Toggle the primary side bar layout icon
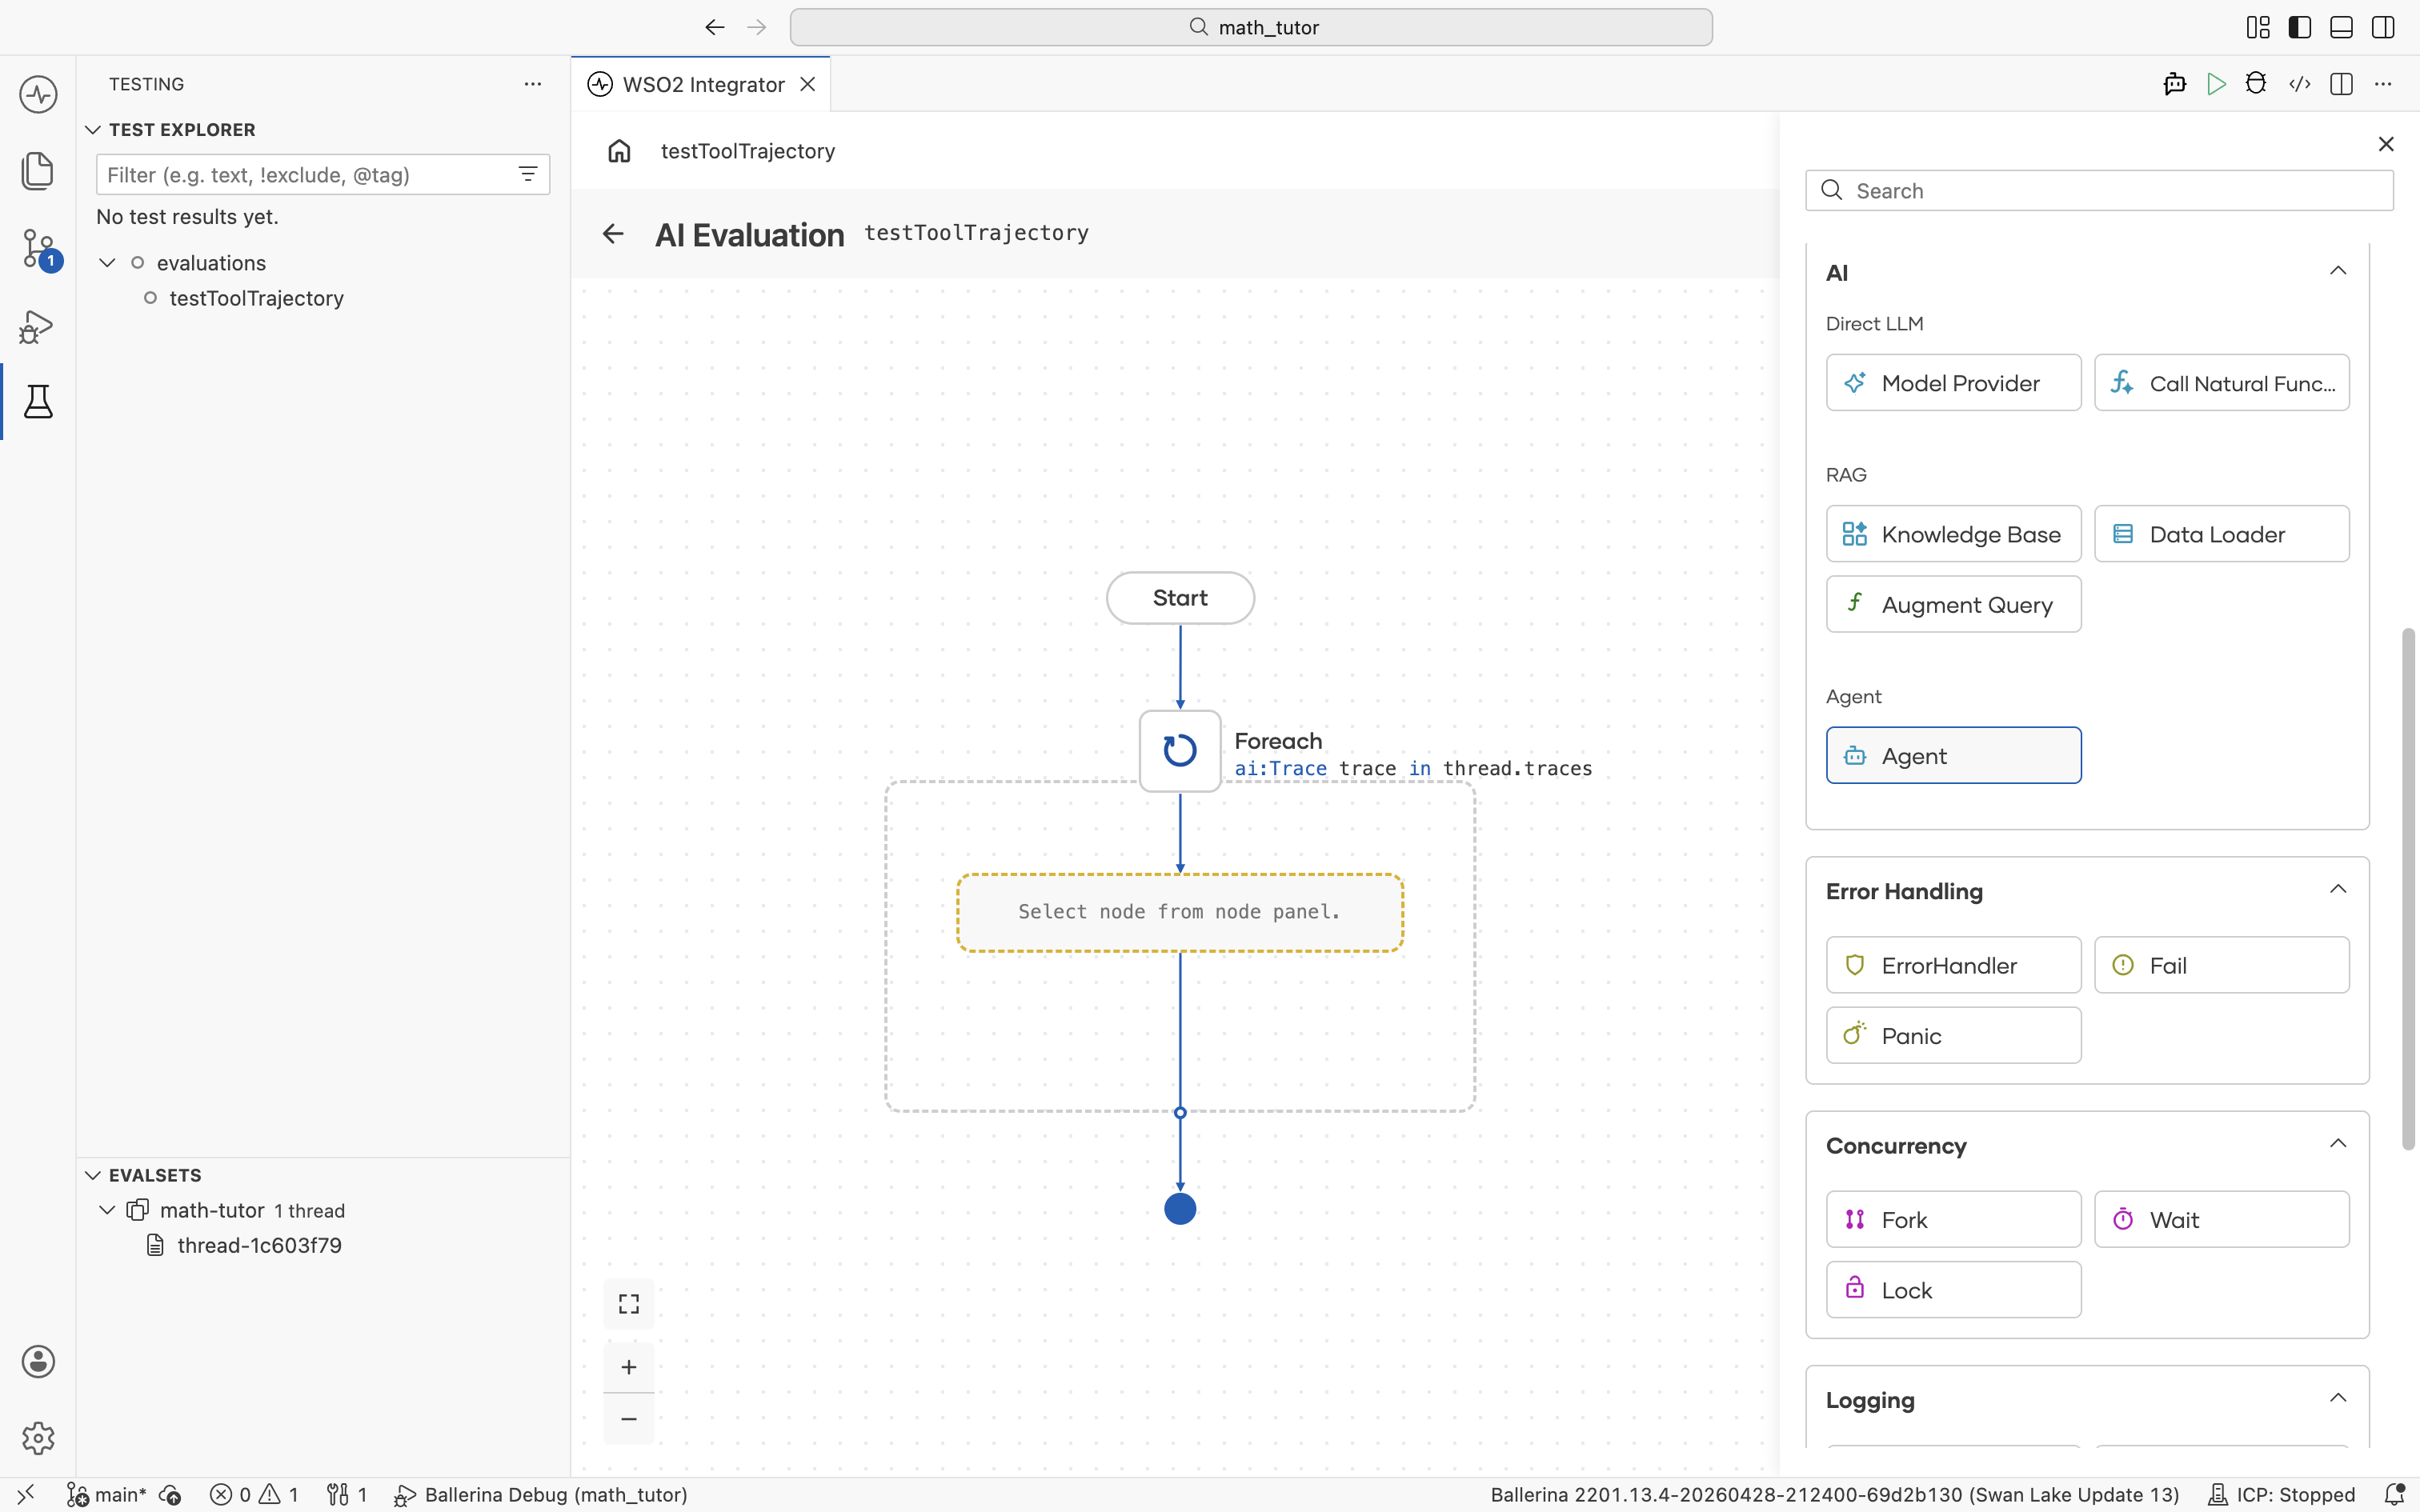2420x1512 pixels. point(2299,27)
